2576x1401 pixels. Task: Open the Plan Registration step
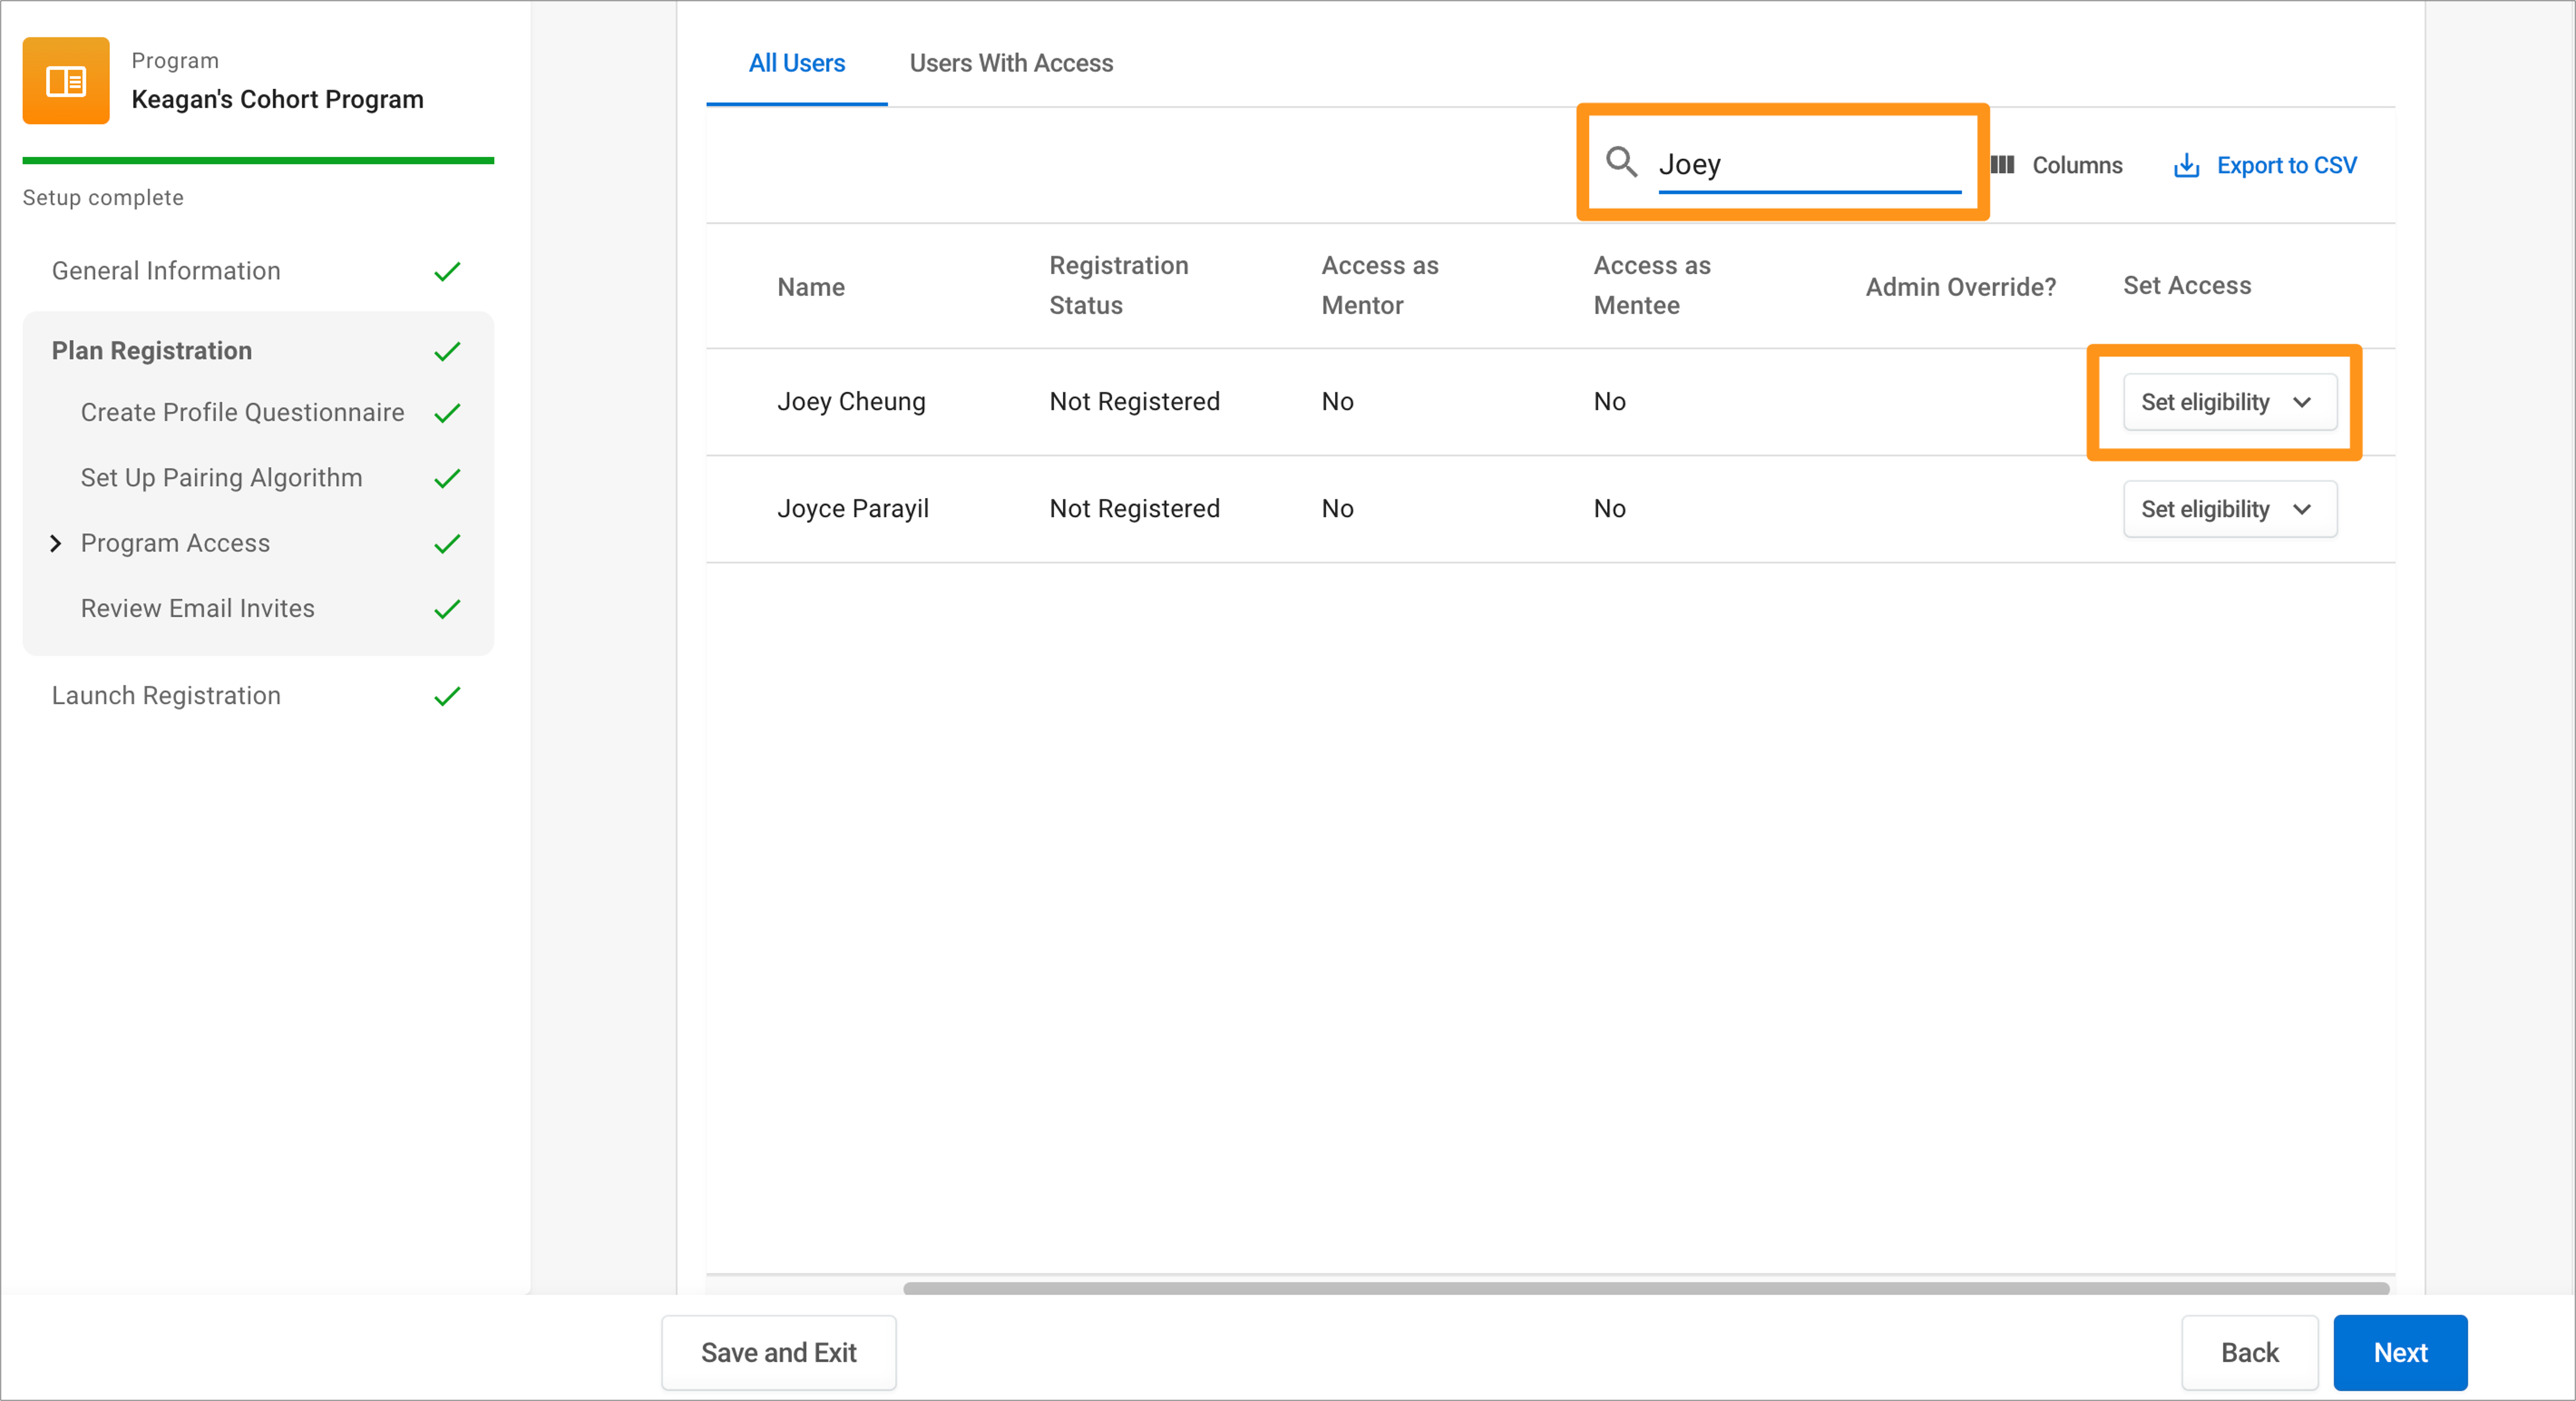tap(152, 351)
